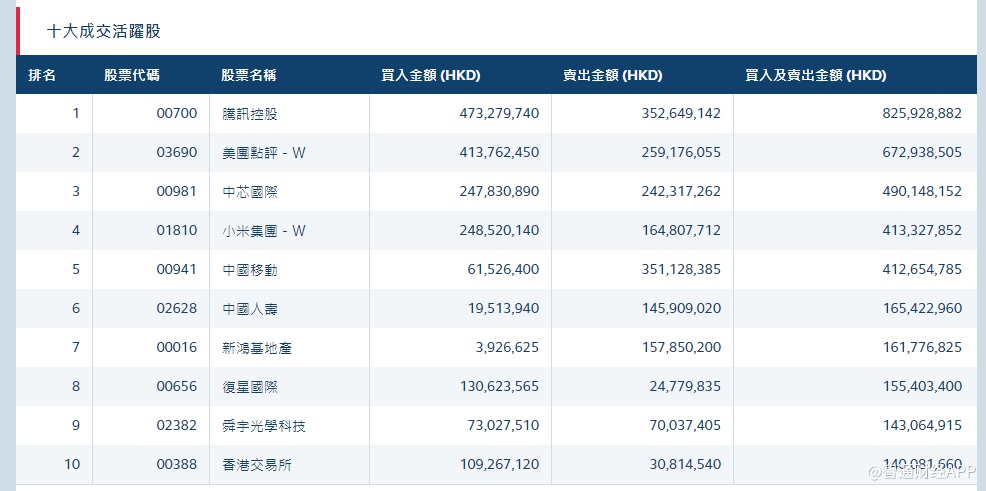Select the 中芯國際 stock name
The height and width of the screenshot is (491, 986).
tap(250, 192)
